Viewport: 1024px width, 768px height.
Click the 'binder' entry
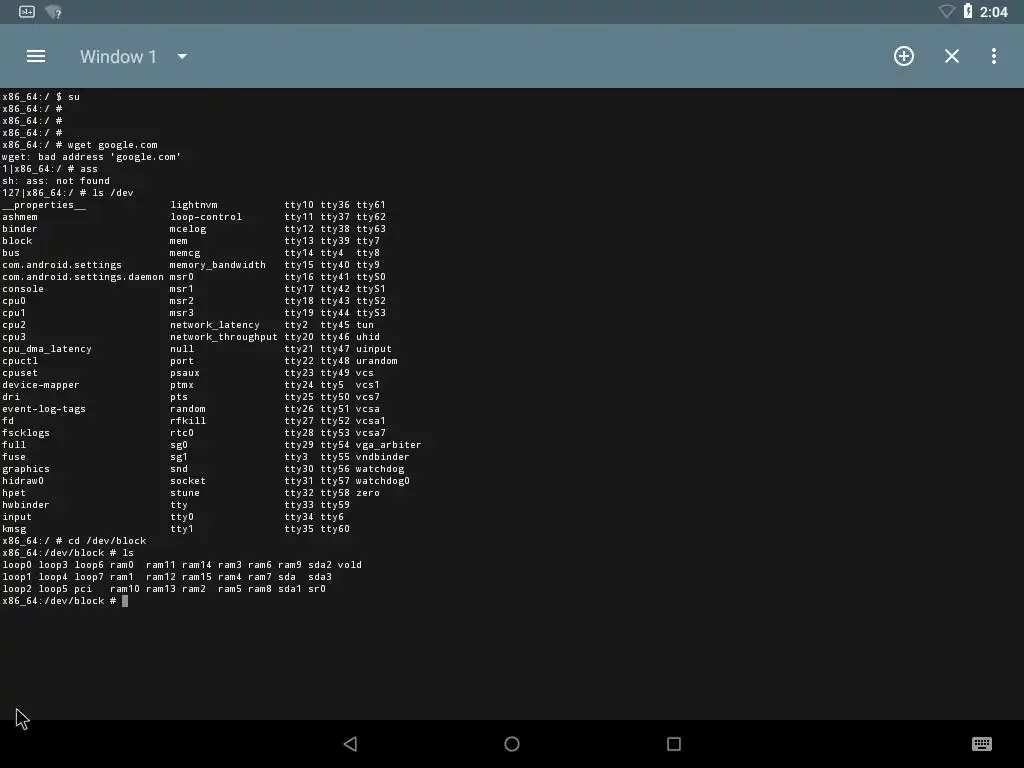[20, 229]
